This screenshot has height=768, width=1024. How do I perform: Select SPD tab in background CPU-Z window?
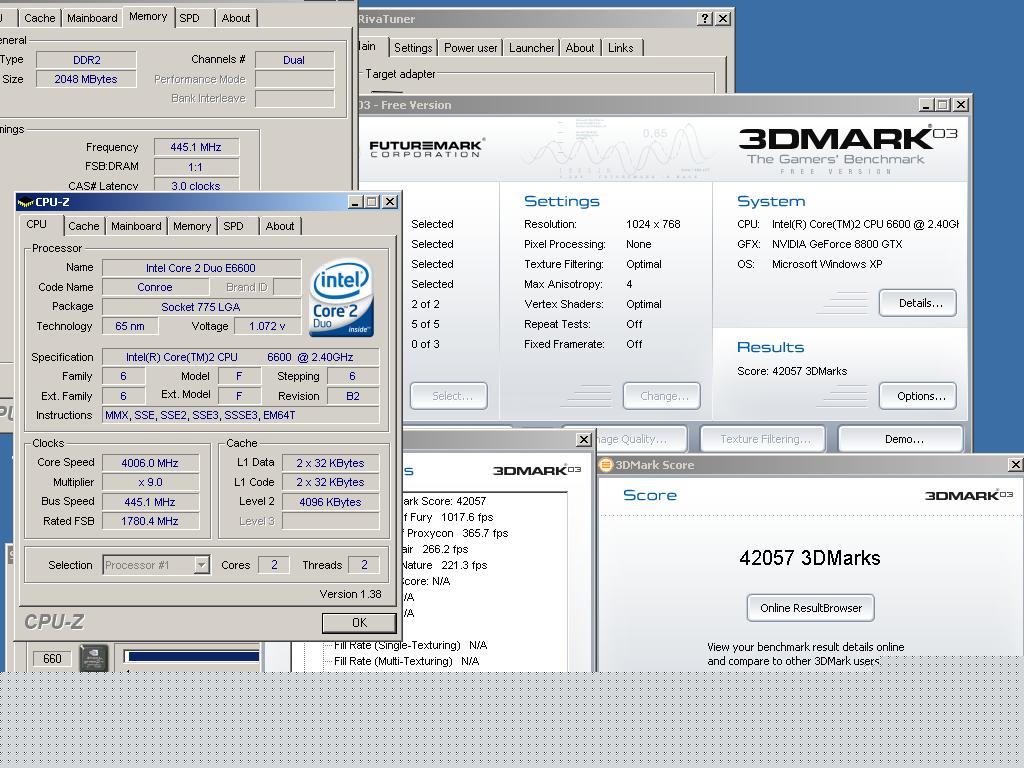coord(189,18)
